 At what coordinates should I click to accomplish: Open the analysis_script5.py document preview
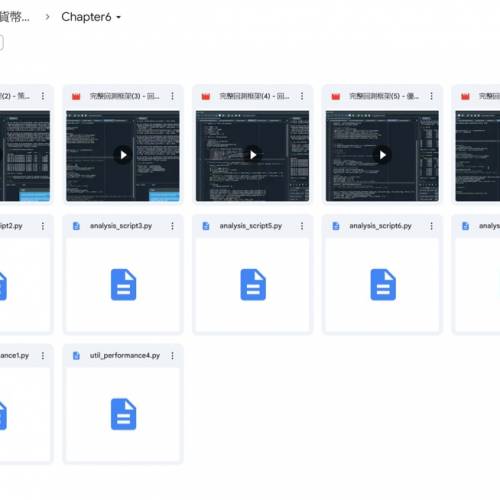252,285
